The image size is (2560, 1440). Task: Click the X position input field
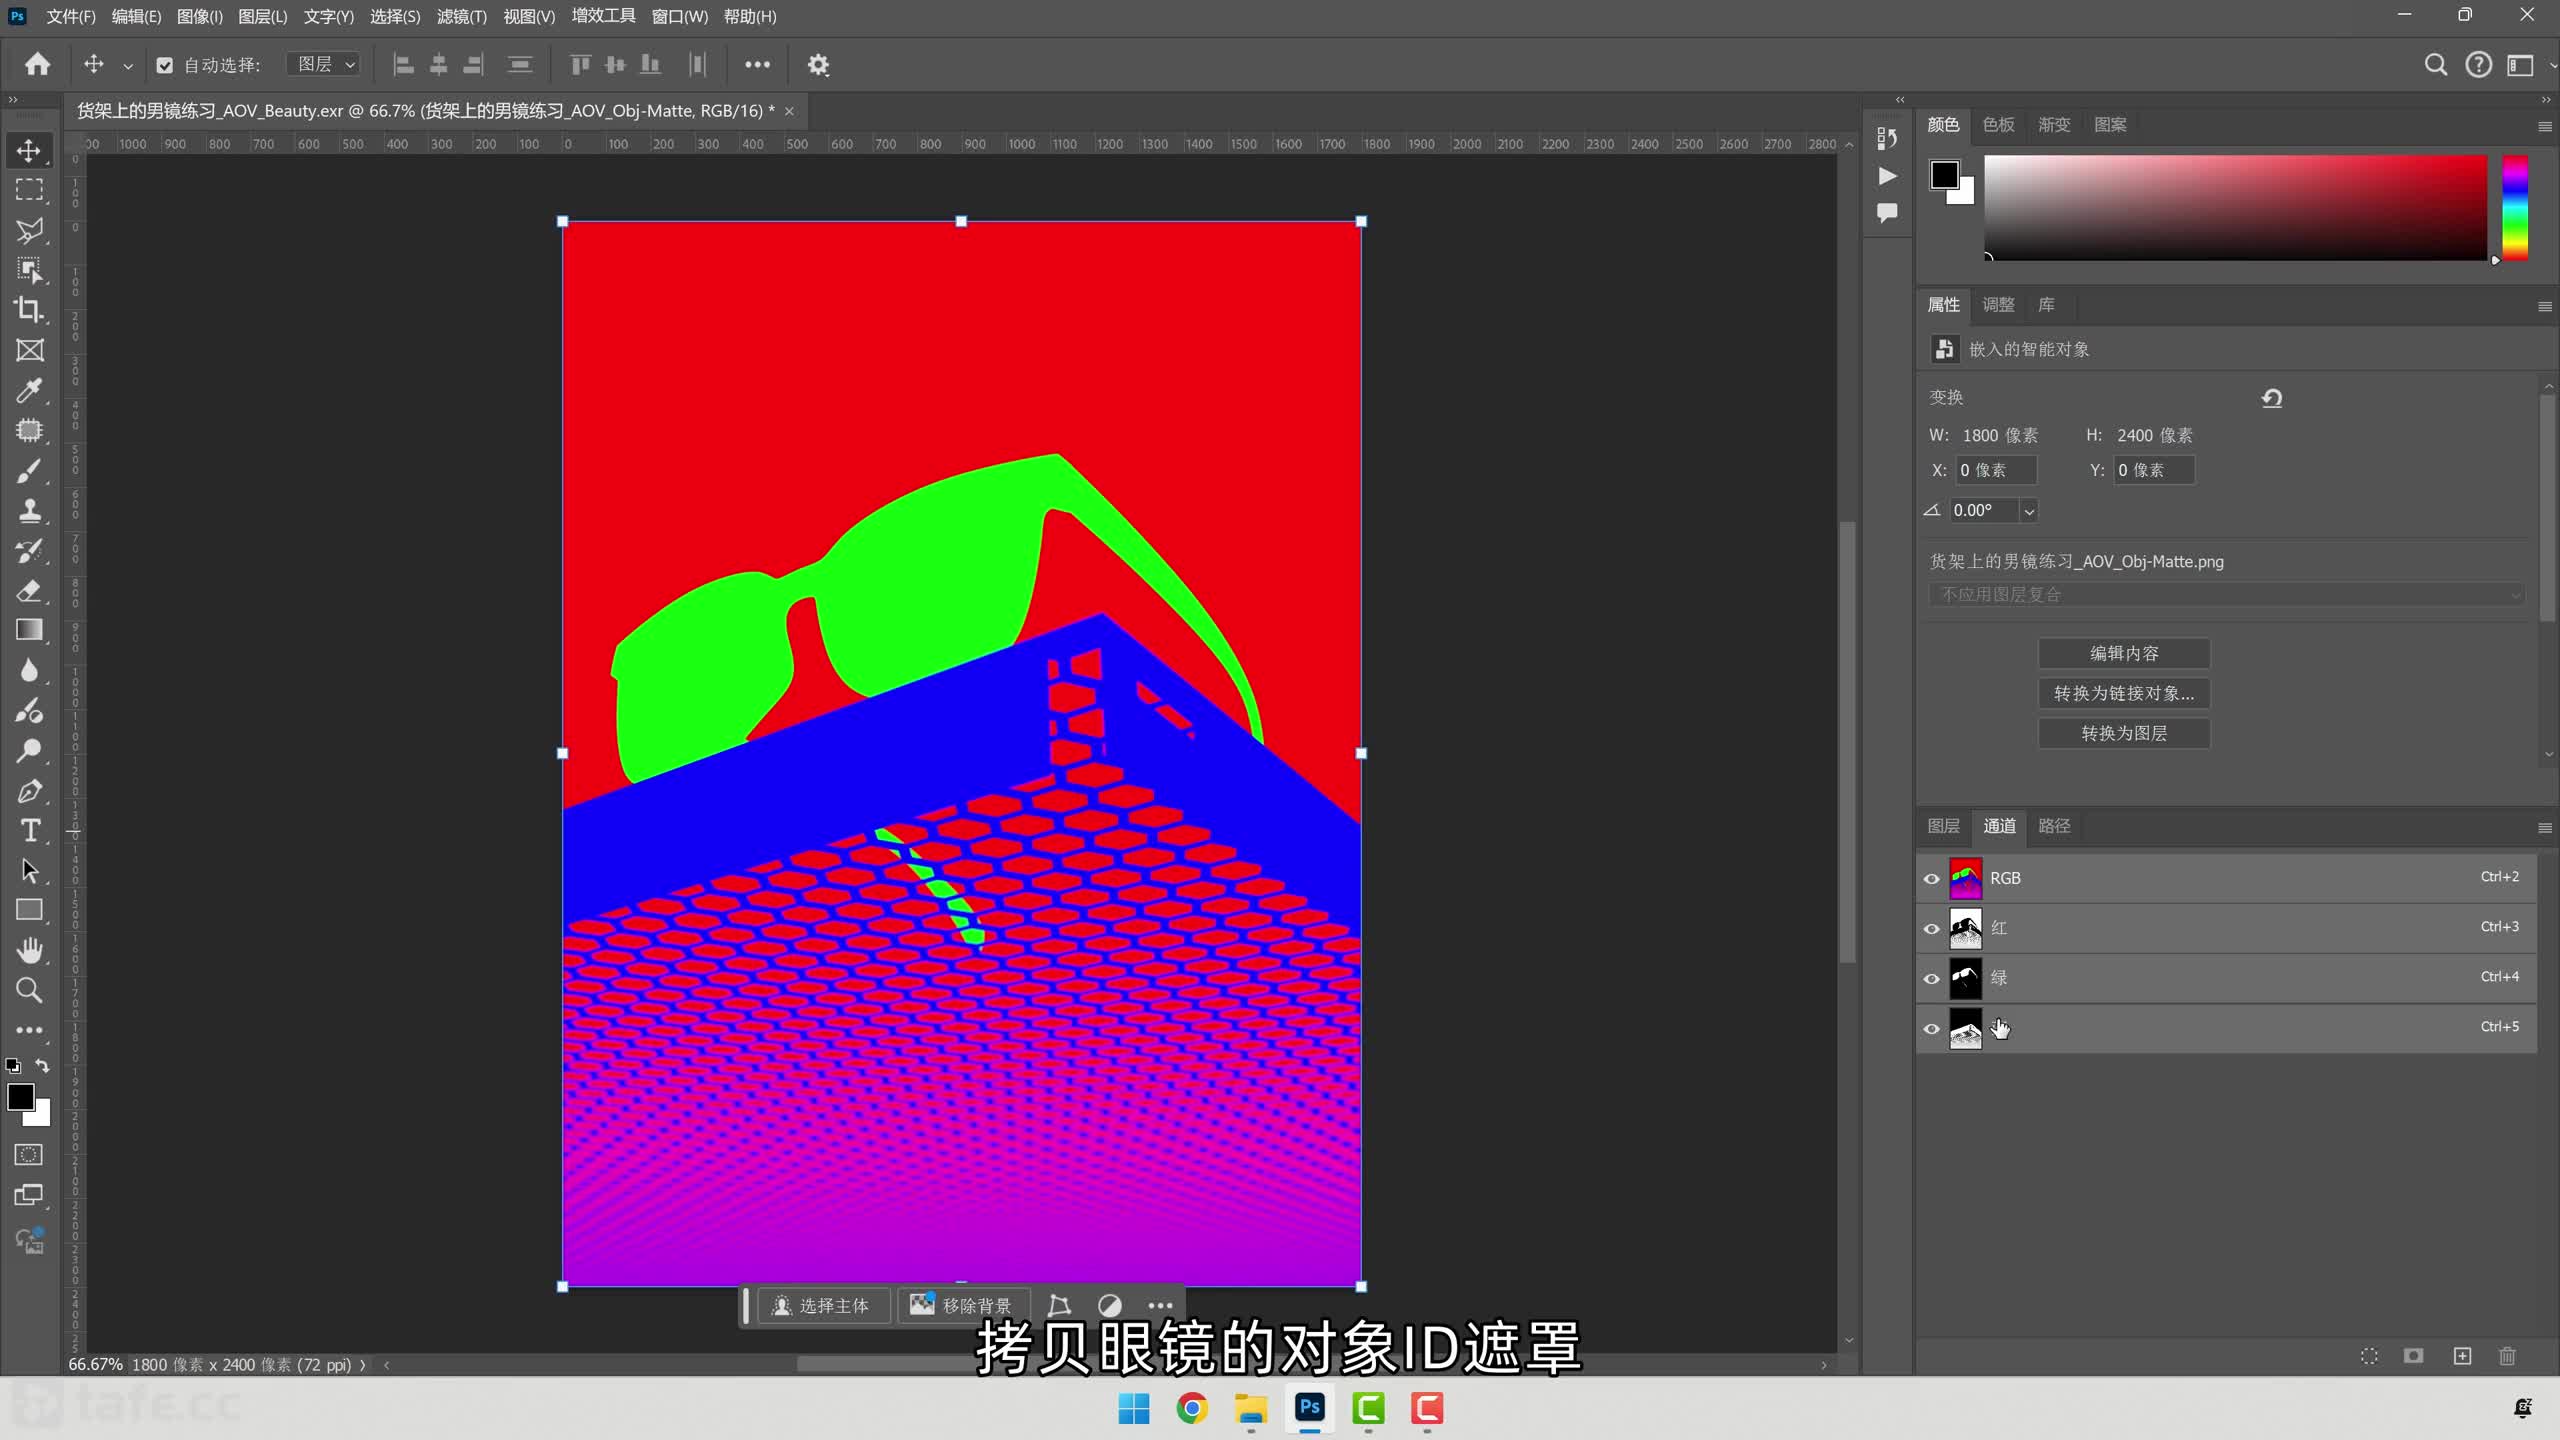point(1996,471)
